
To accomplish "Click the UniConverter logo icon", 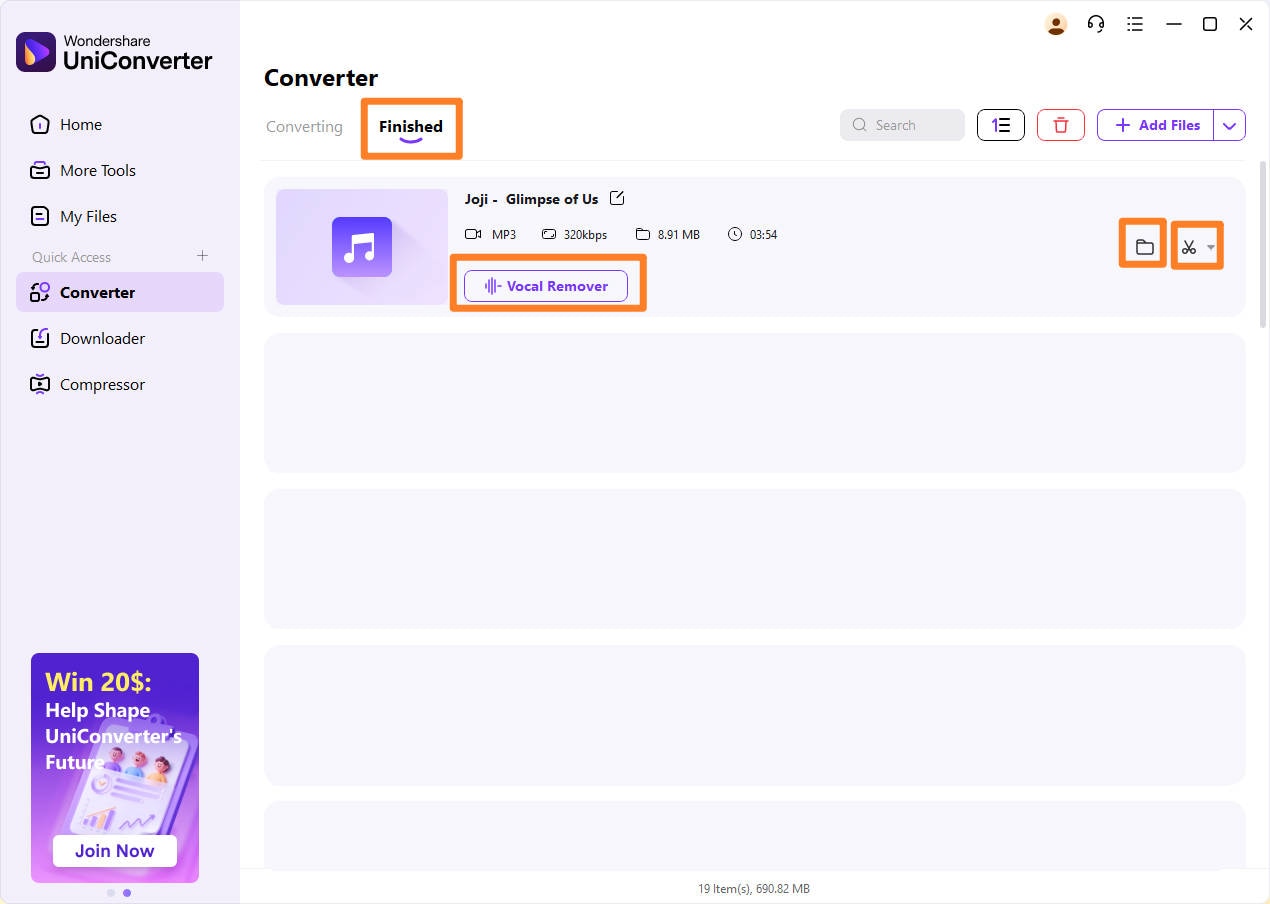I will pyautogui.click(x=36, y=52).
